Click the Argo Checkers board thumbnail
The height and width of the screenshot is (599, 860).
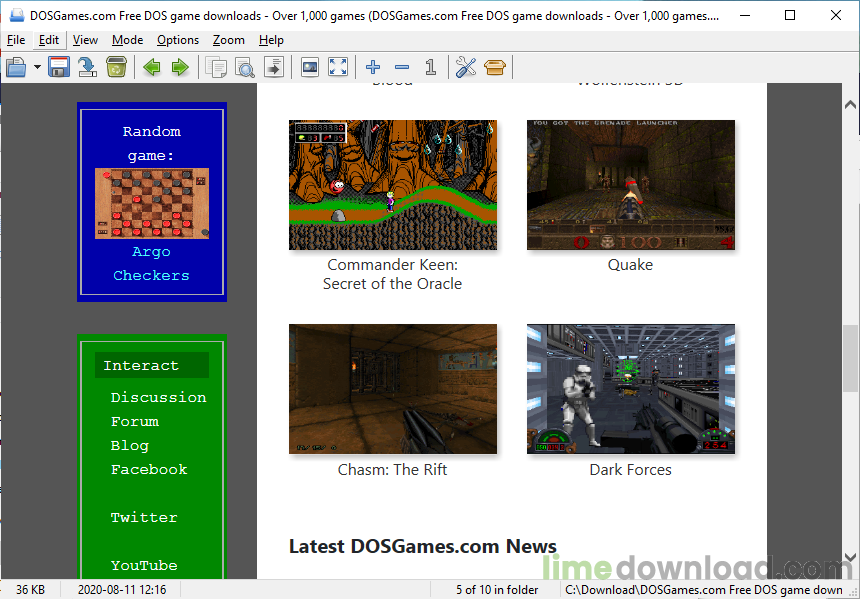coord(152,204)
